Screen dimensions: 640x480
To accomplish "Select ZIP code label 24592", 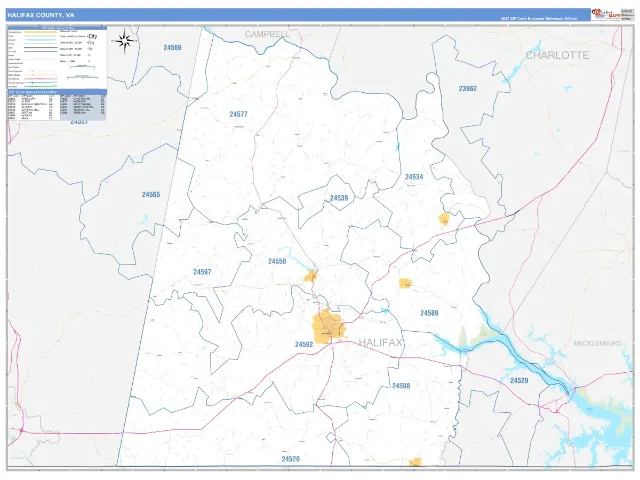I will pyautogui.click(x=304, y=344).
